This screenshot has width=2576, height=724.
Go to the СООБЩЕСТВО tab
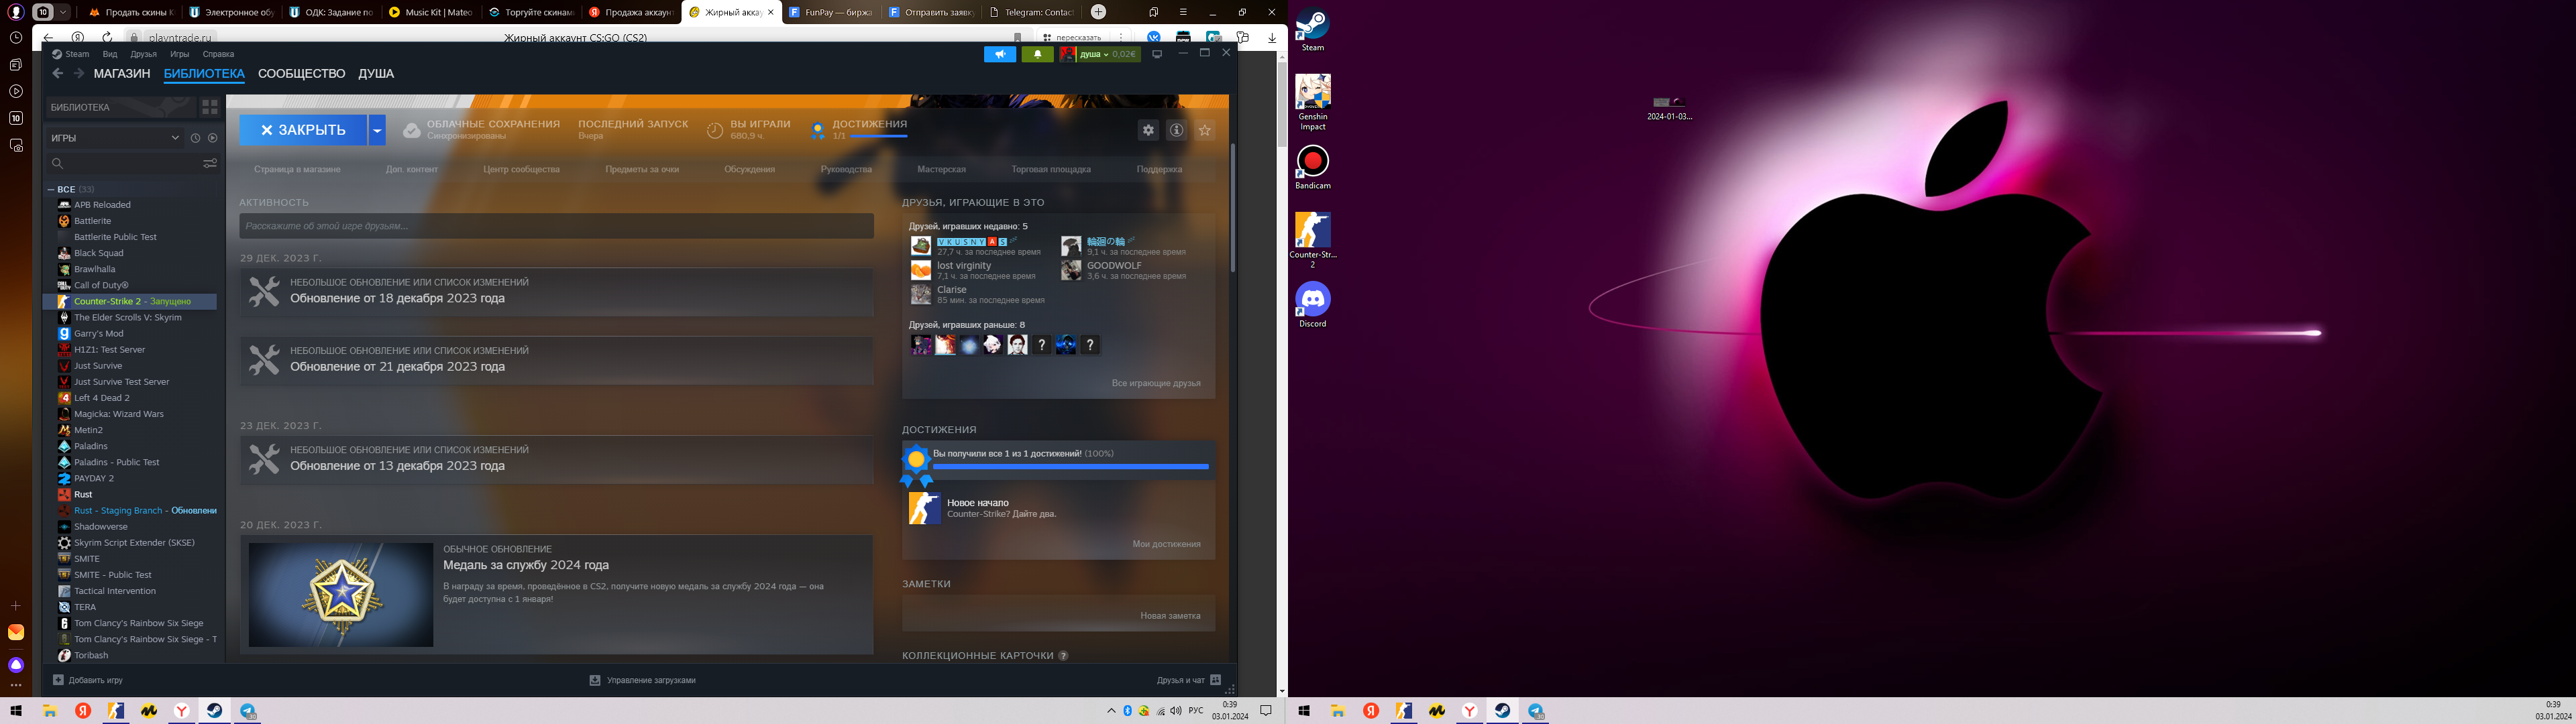click(x=301, y=73)
